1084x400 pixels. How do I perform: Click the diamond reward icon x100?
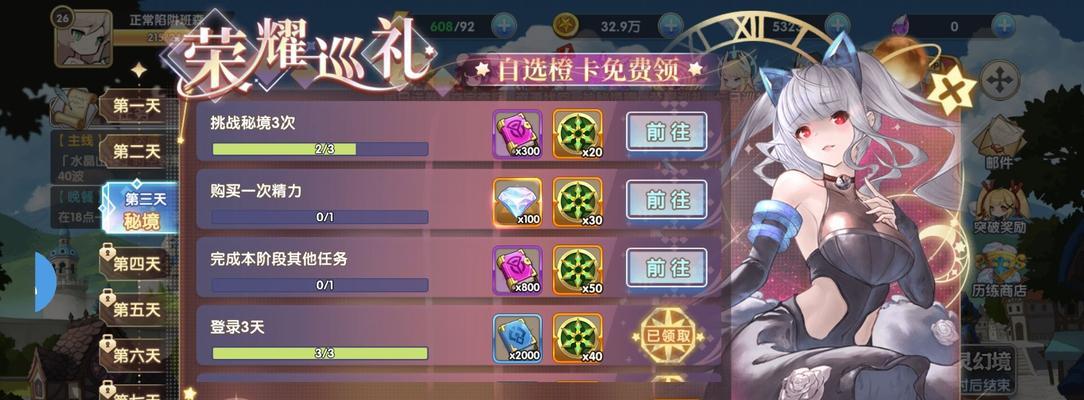pos(518,202)
